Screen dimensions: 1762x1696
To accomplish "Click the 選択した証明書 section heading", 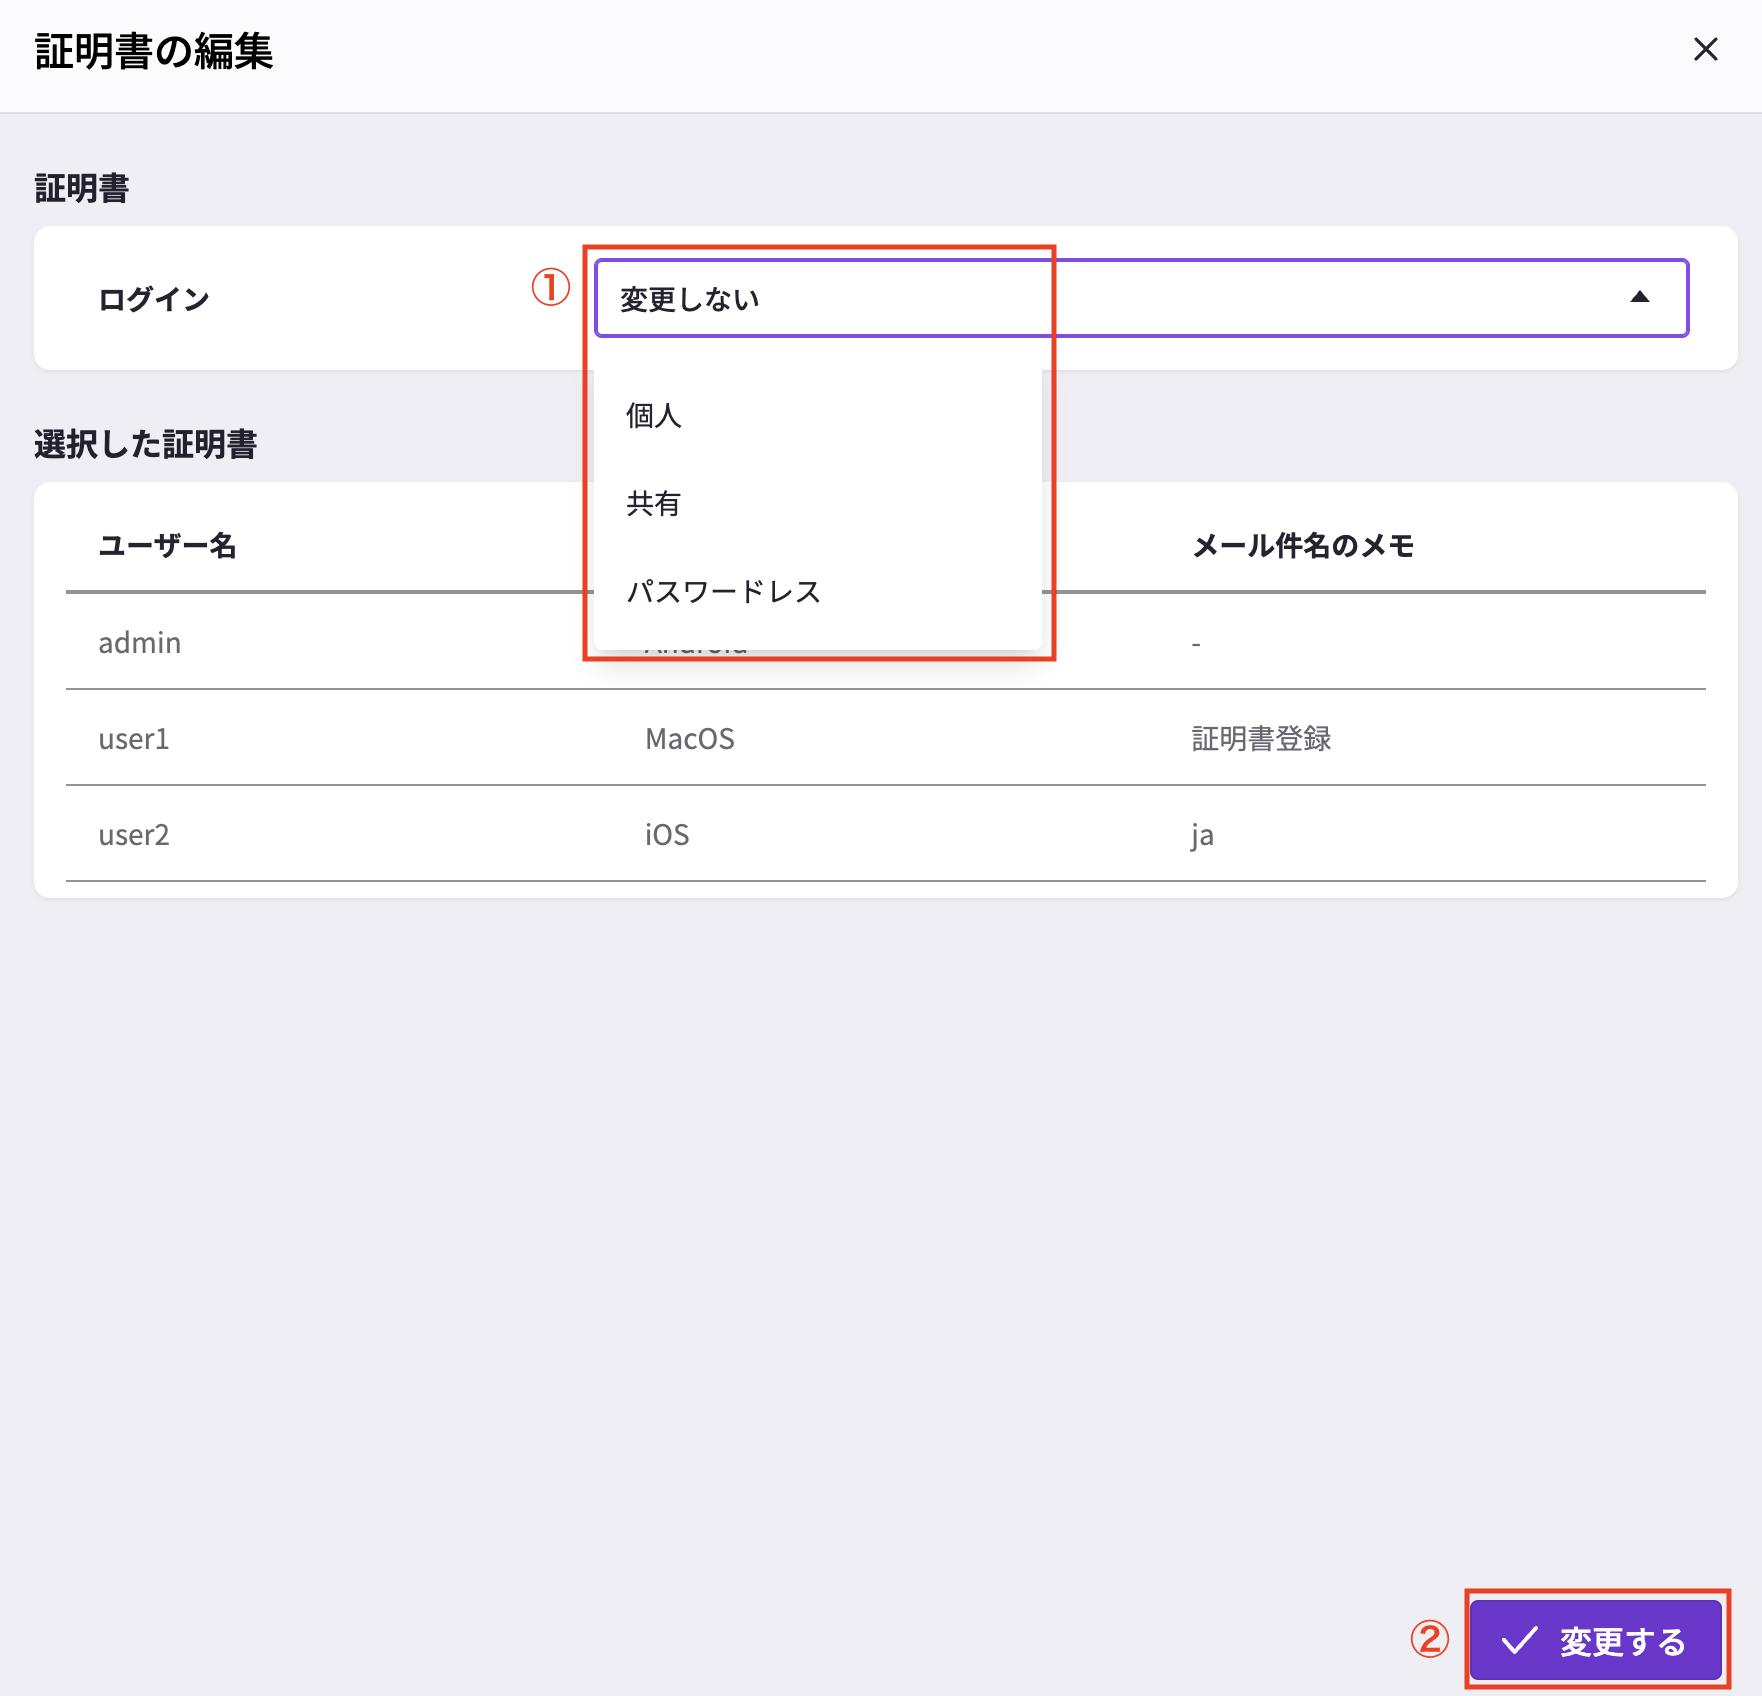I will point(146,444).
